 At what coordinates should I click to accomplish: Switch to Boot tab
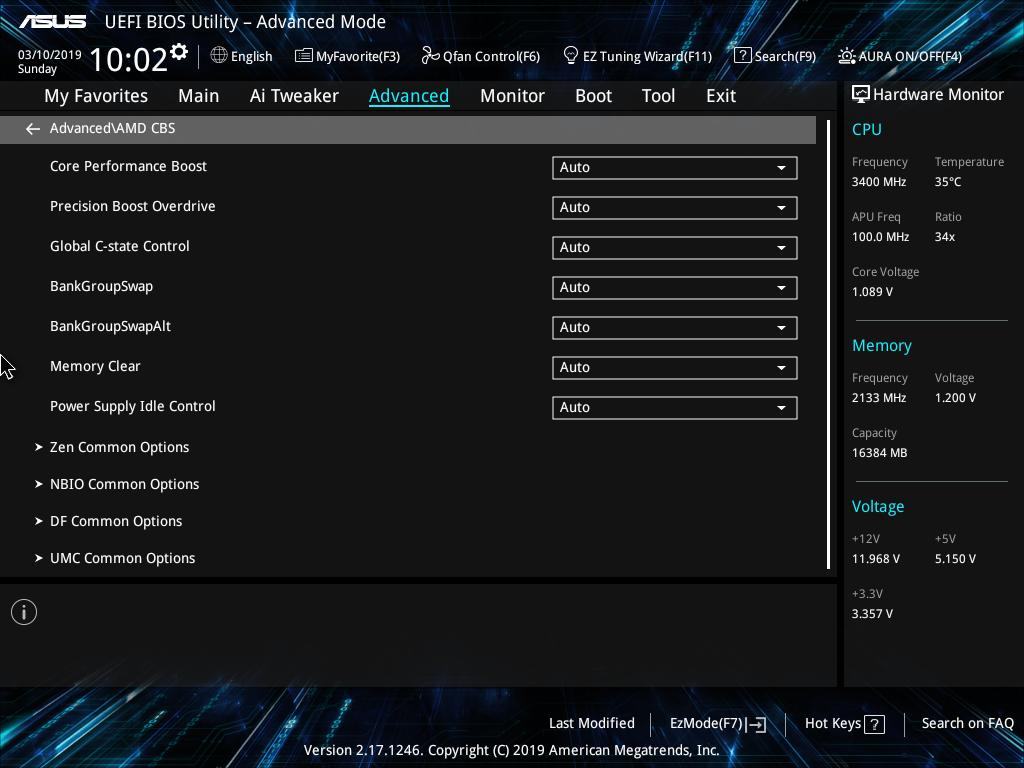pos(593,96)
